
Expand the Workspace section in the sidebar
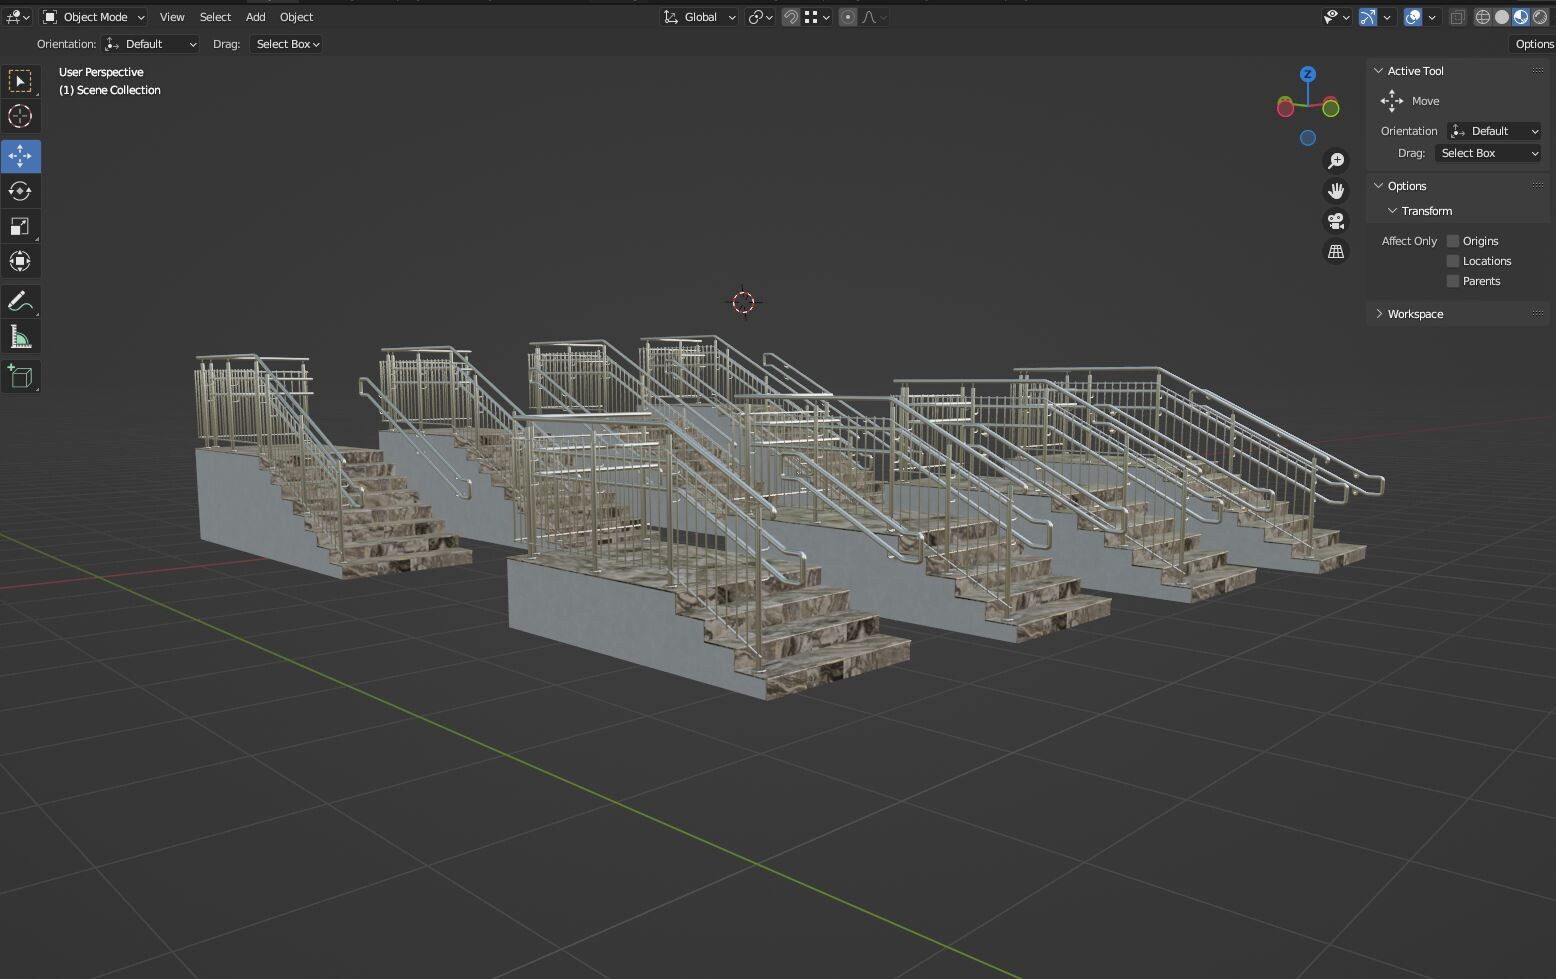(1414, 313)
